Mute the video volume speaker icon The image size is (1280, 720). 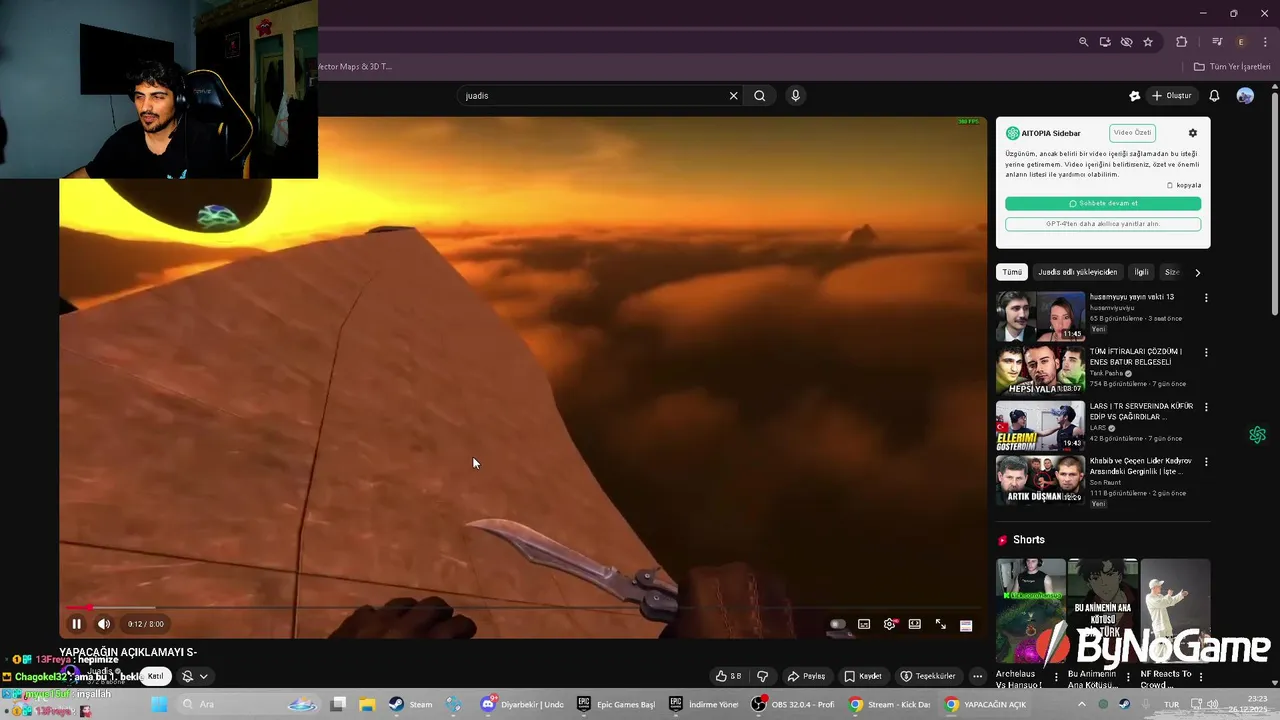pos(104,624)
